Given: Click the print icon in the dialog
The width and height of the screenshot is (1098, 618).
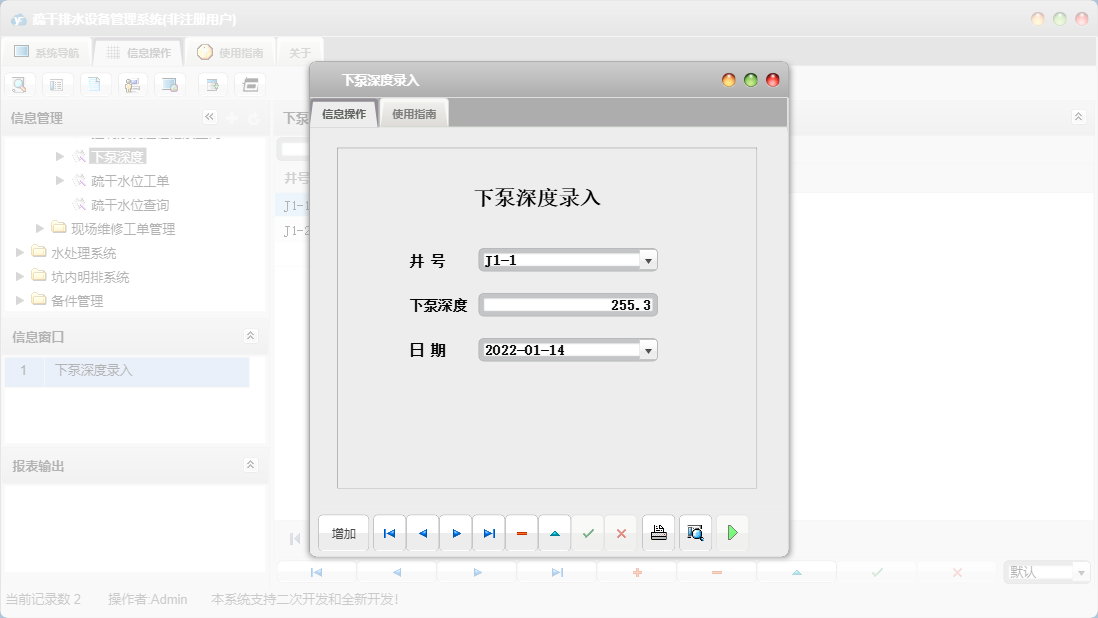Looking at the screenshot, I should [x=658, y=533].
